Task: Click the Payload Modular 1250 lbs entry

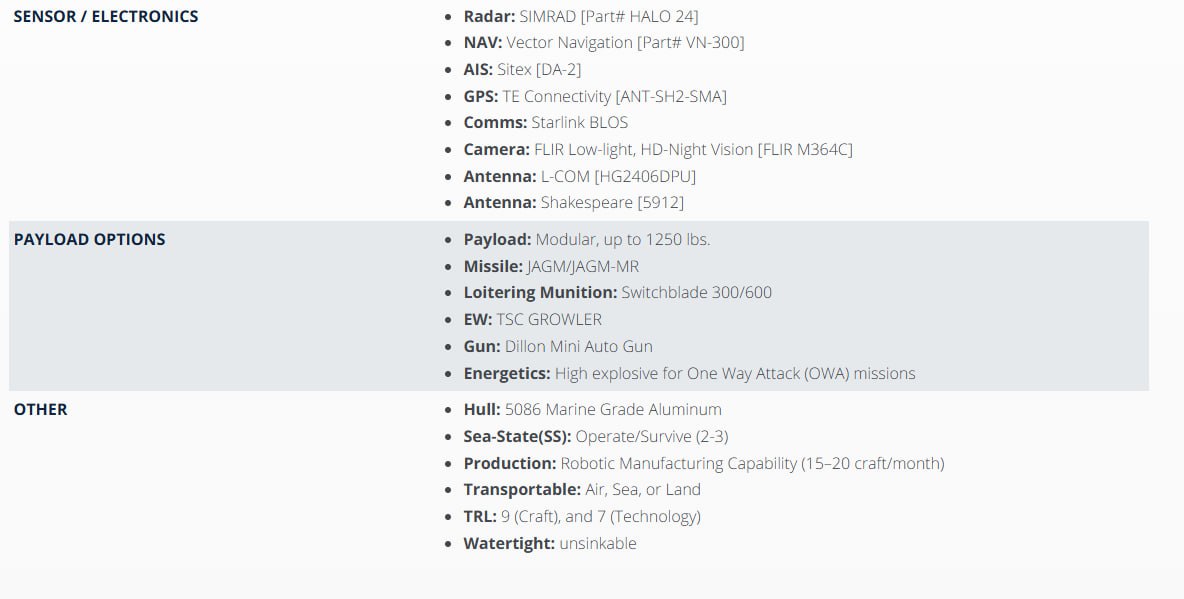Action: [x=586, y=239]
